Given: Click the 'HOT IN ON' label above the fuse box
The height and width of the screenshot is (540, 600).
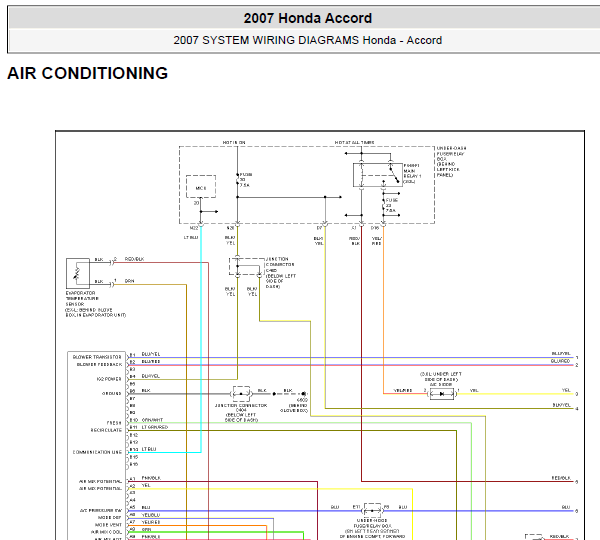Looking at the screenshot, I should (x=234, y=142).
